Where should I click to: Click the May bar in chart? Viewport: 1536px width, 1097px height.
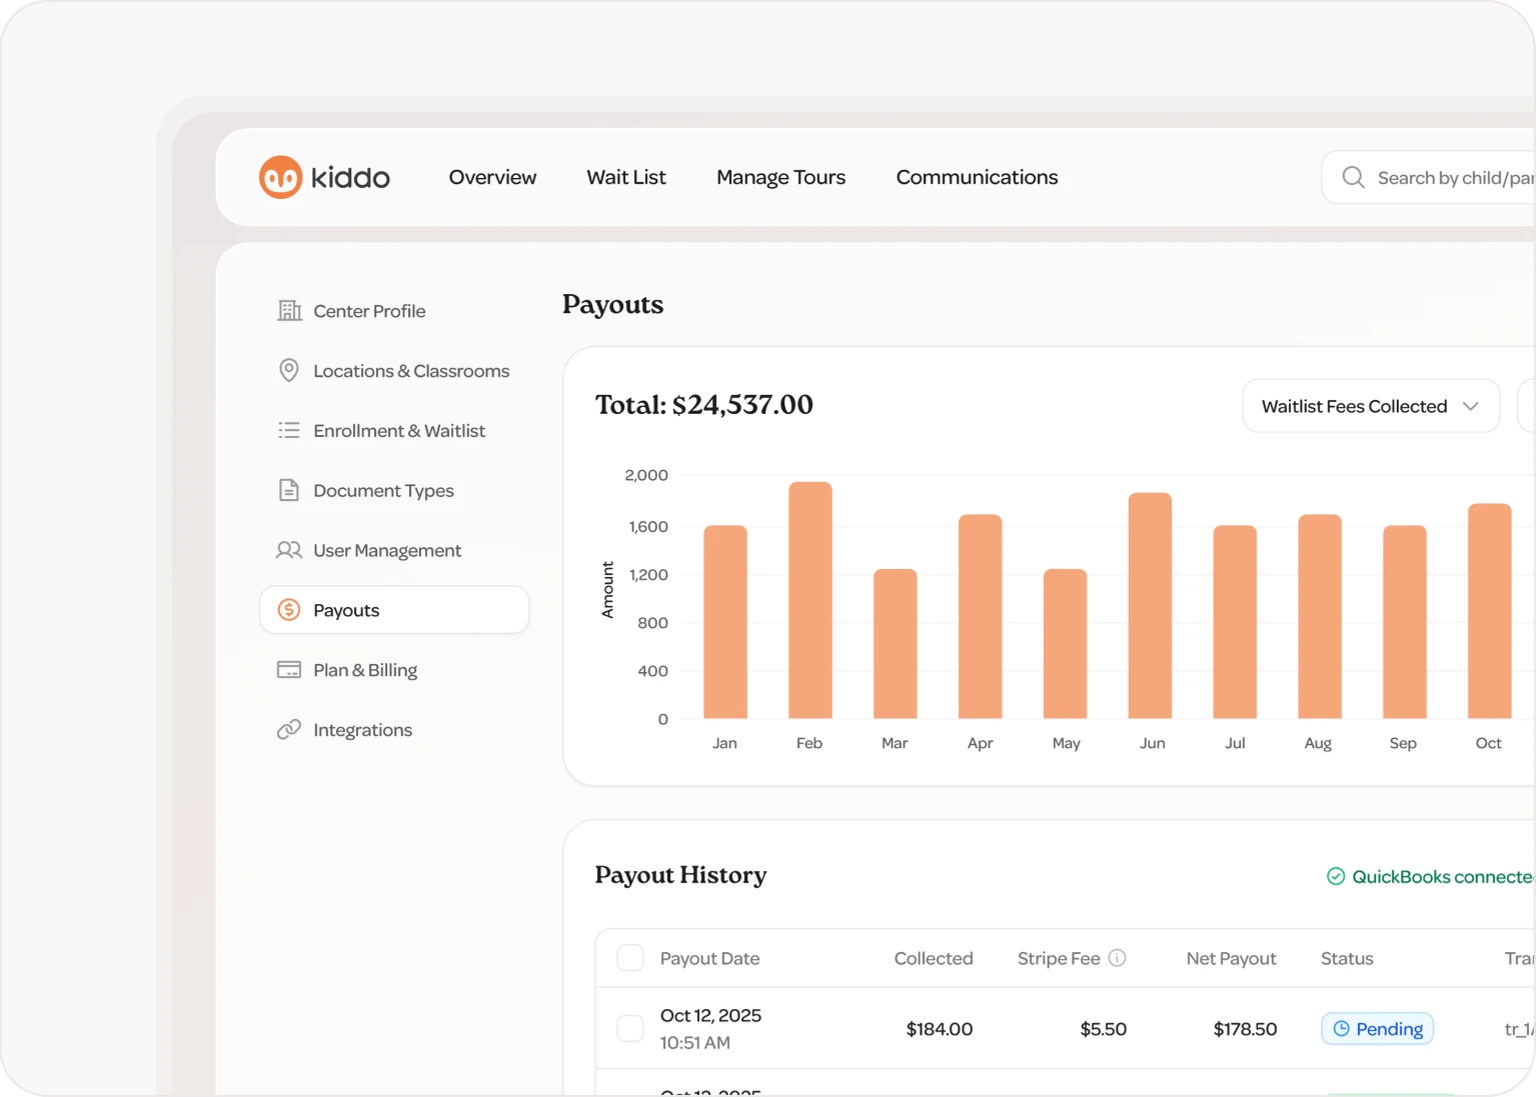coord(1065,644)
